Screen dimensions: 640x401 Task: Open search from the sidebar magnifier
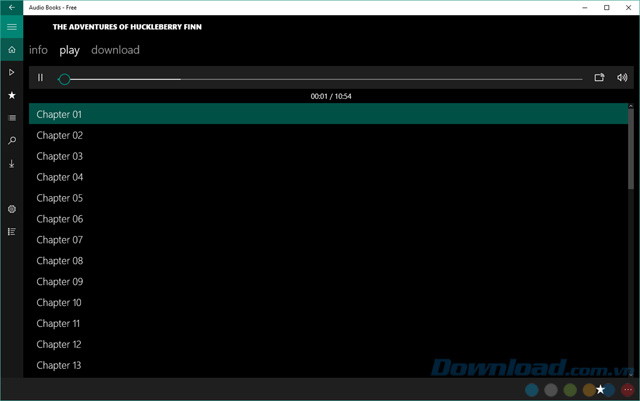coord(11,141)
